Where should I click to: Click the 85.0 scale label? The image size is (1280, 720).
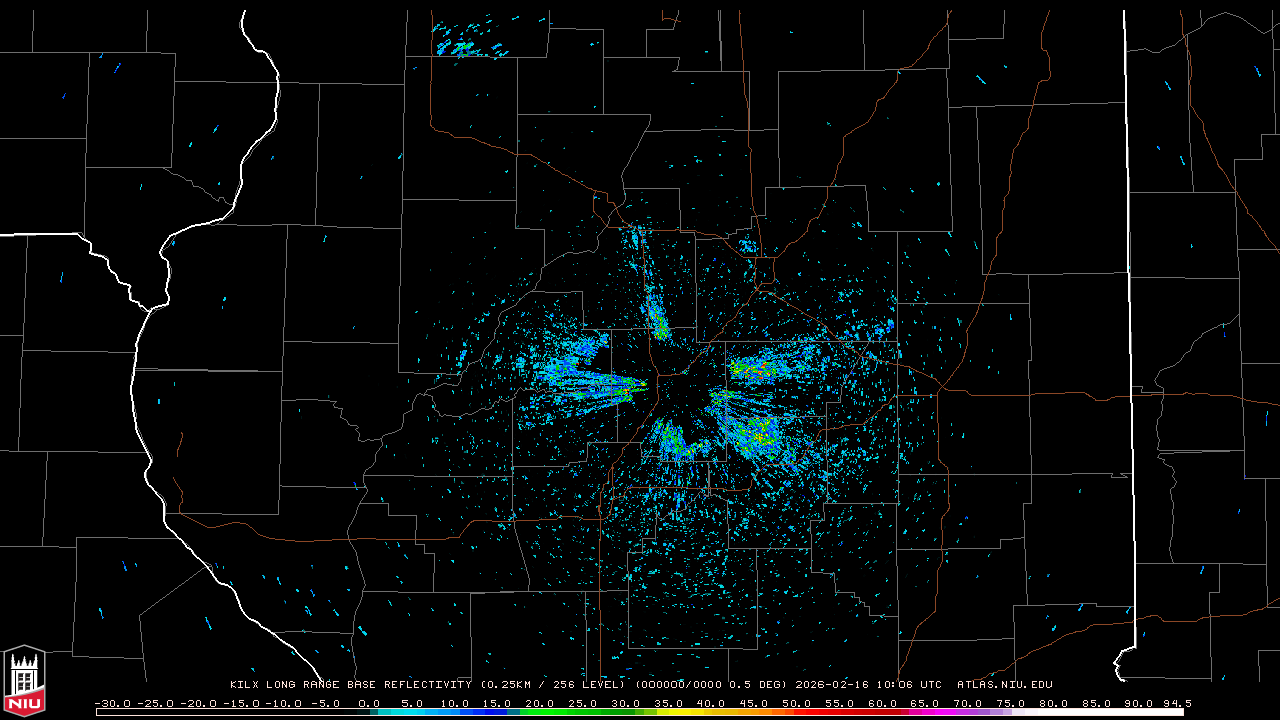[x=1097, y=703]
